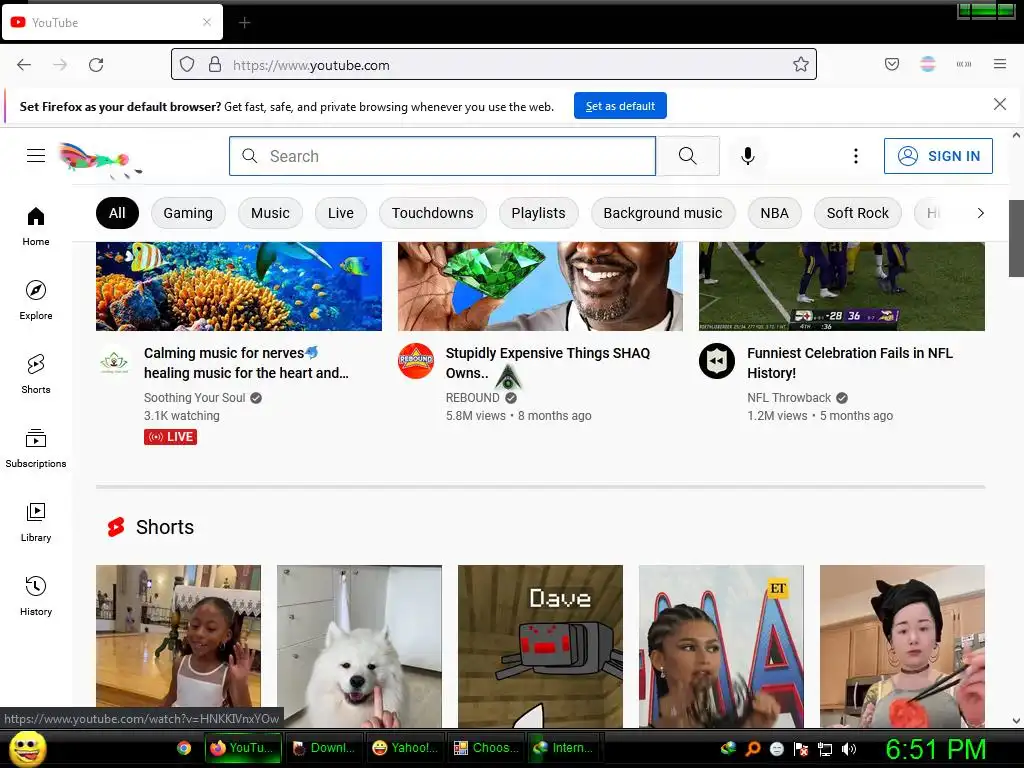This screenshot has width=1024, height=768.
Task: Launch Chrome from the taskbar
Action: (184, 748)
